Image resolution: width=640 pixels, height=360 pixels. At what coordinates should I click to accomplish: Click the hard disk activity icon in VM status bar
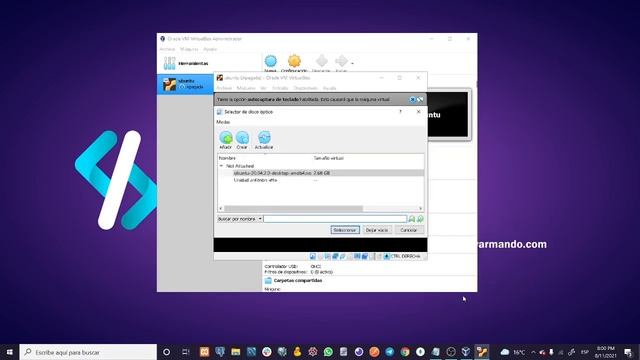(x=313, y=256)
